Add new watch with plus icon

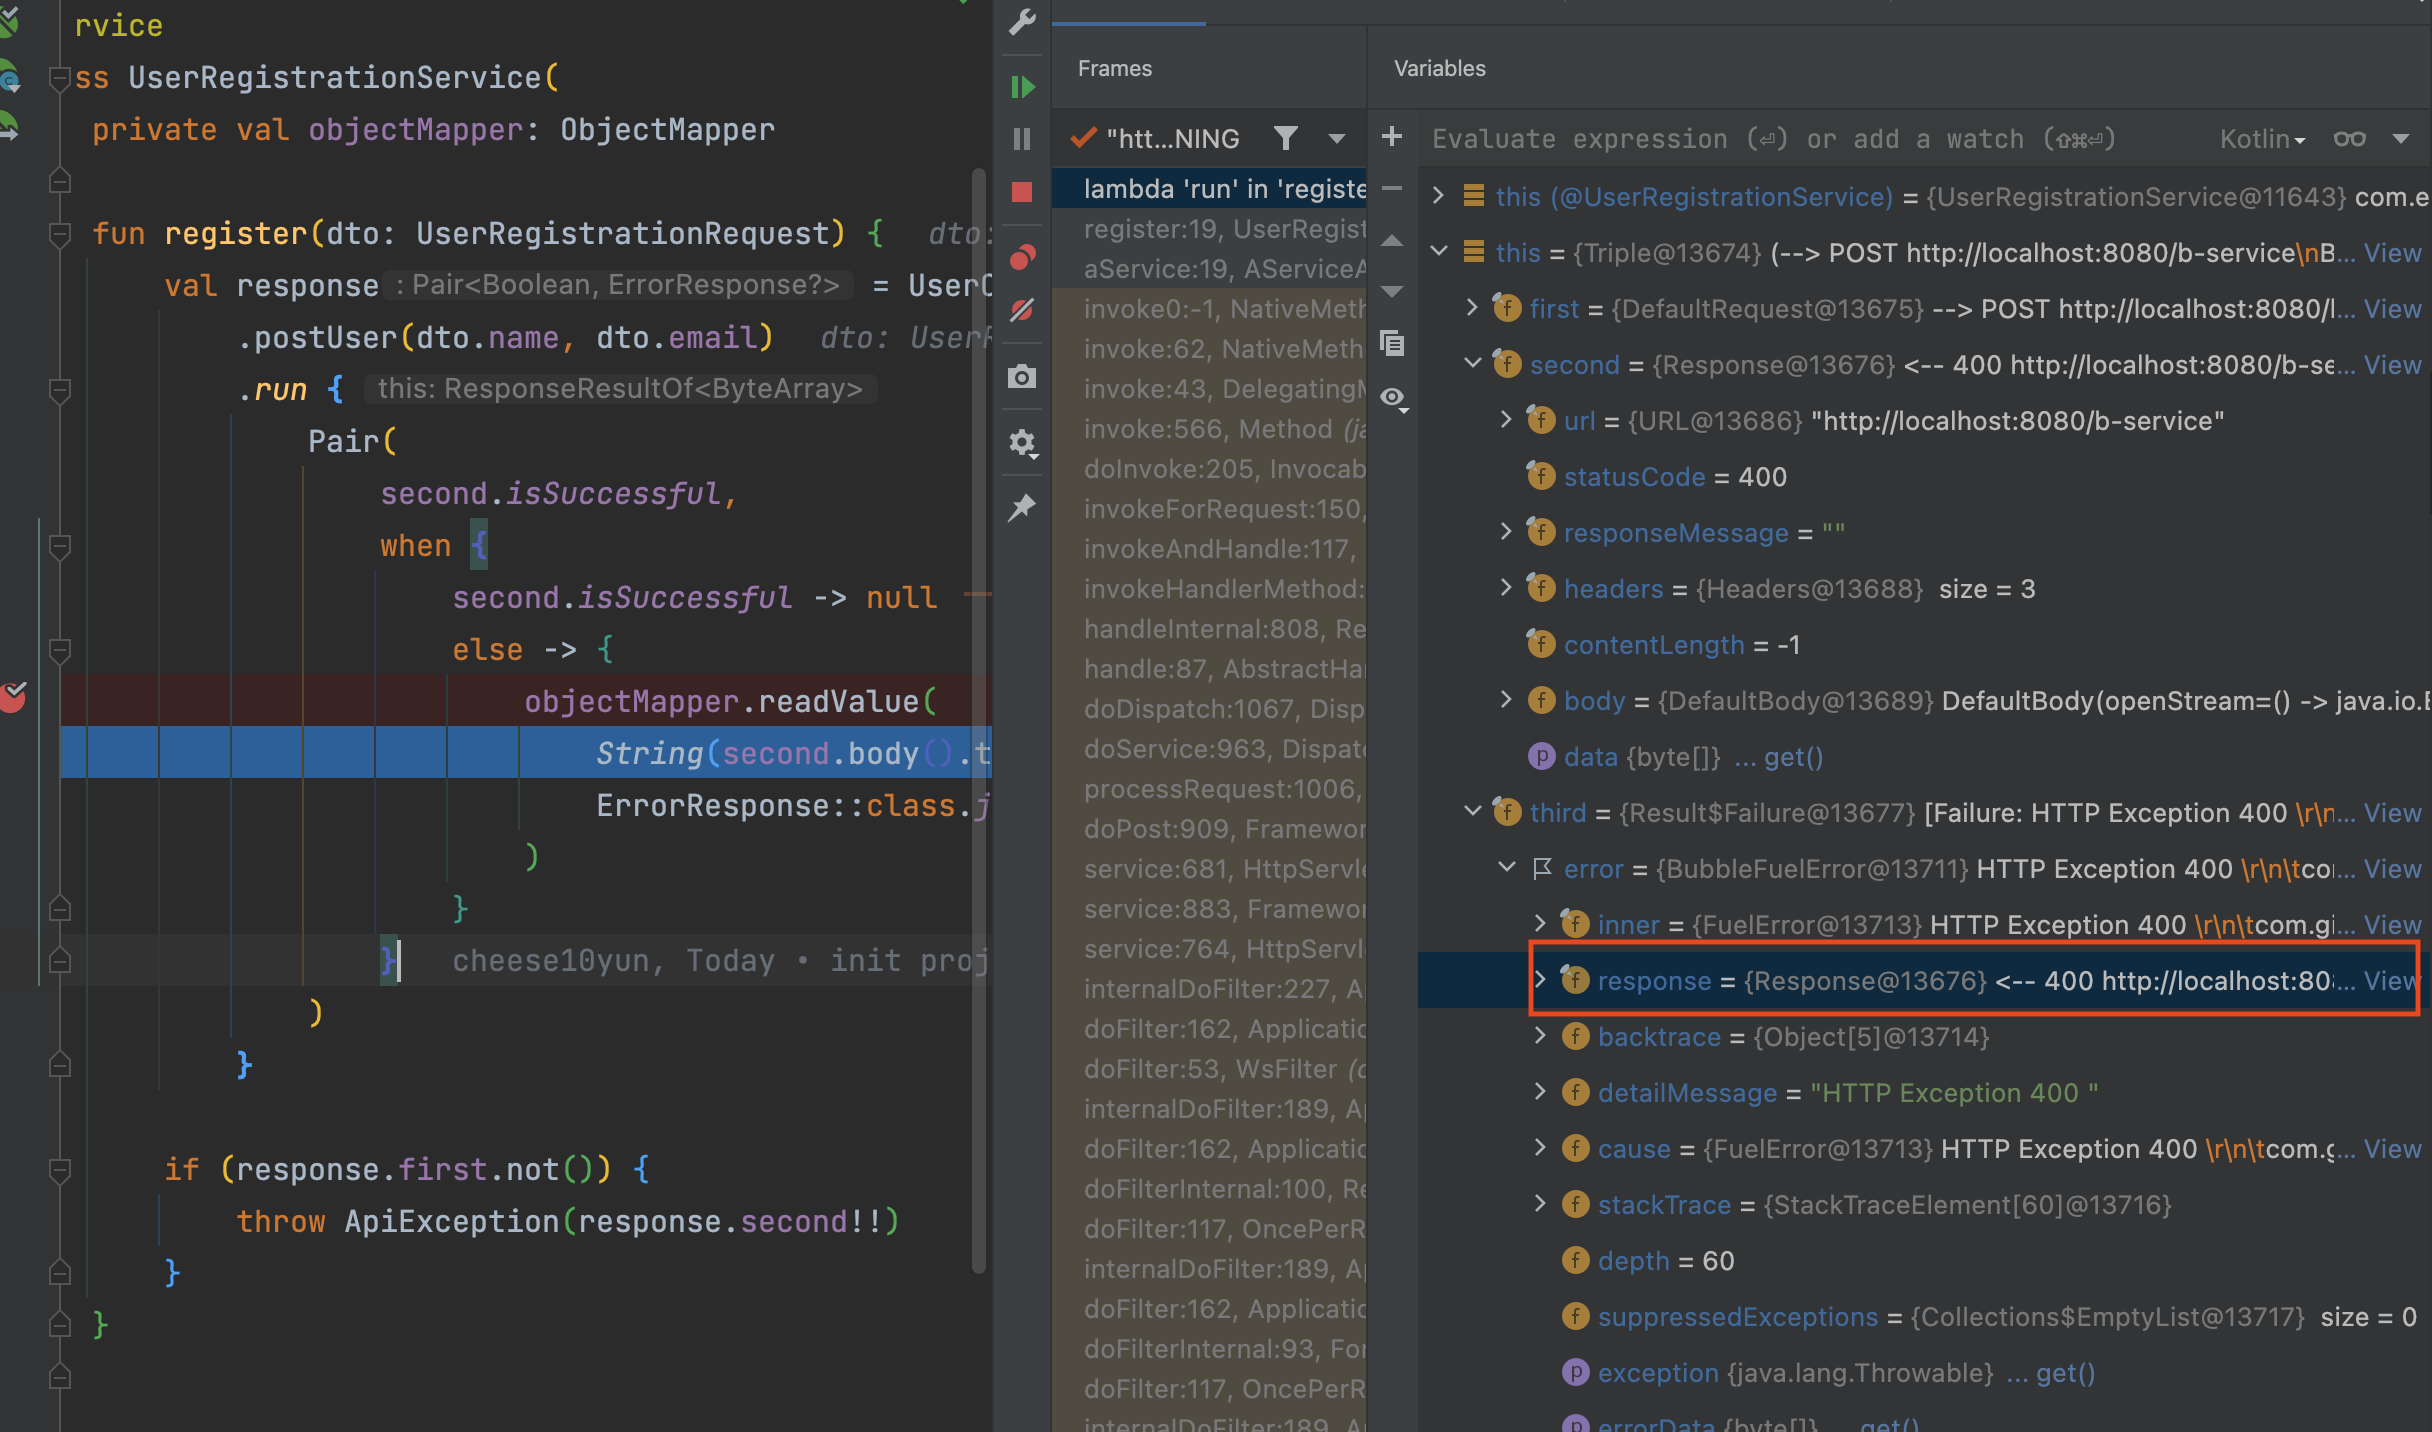(1392, 137)
